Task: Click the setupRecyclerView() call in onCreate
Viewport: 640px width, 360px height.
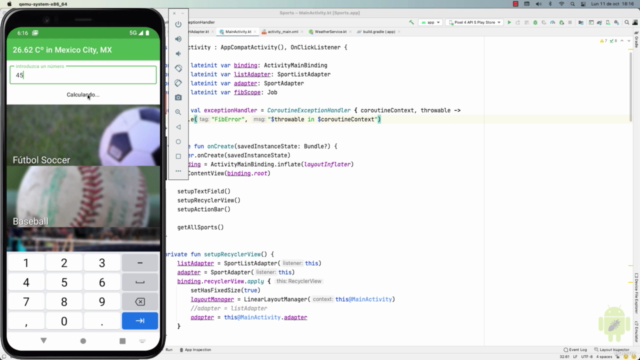Action: pyautogui.click(x=209, y=200)
